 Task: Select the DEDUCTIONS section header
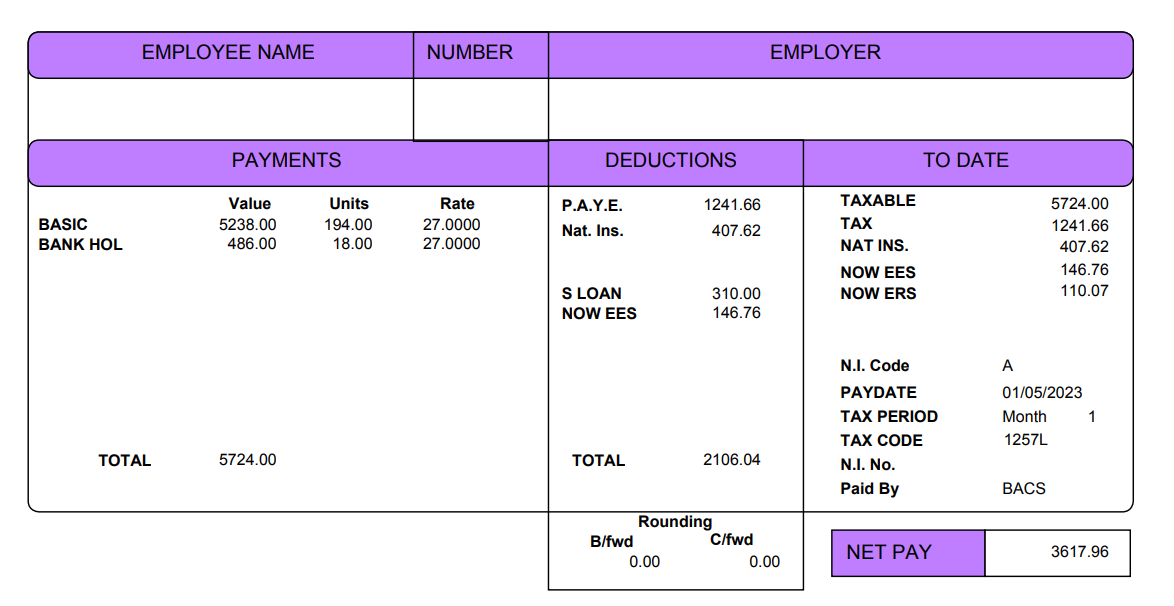tap(670, 161)
